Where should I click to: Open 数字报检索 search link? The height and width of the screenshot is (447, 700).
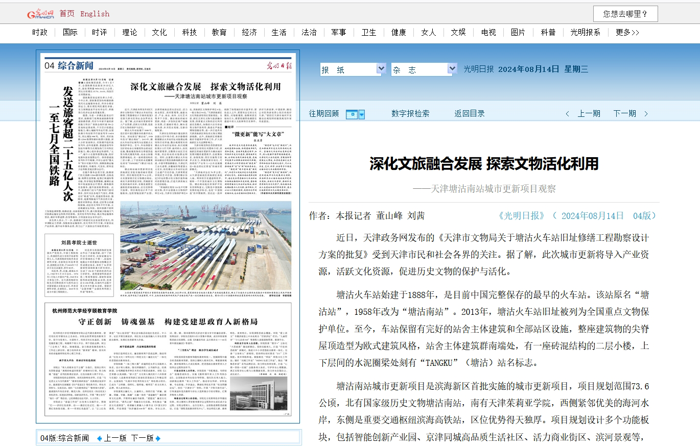[x=410, y=114]
